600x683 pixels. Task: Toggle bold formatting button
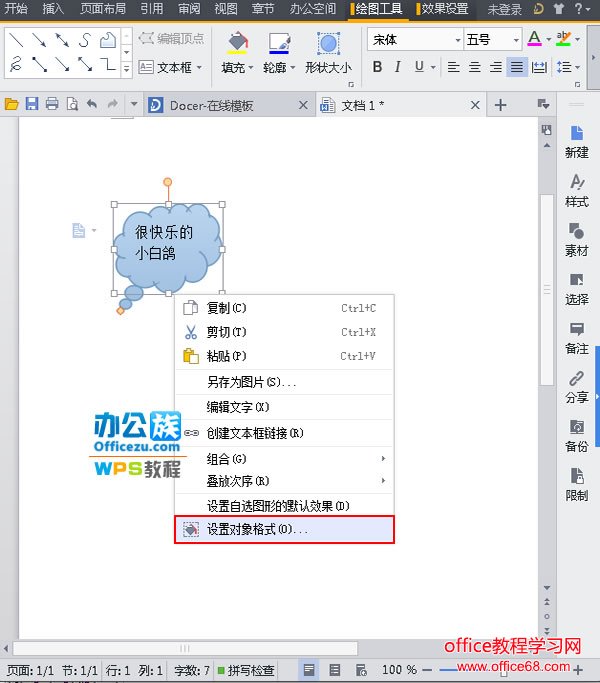coord(377,67)
